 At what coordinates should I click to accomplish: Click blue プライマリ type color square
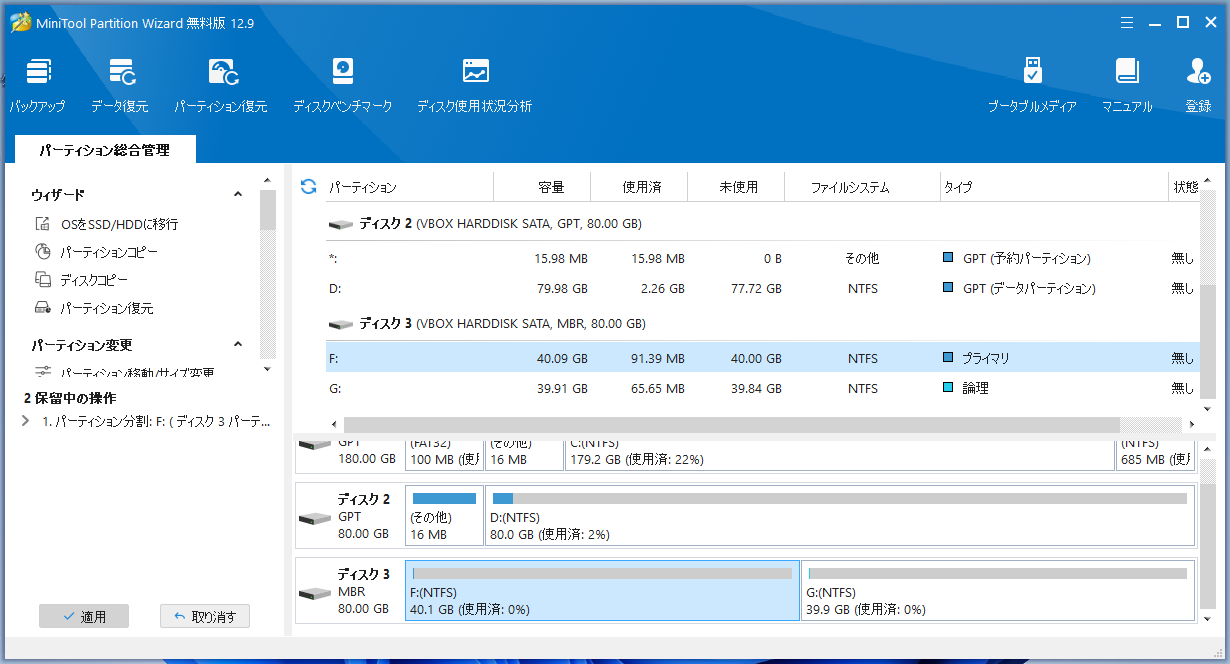tap(948, 357)
